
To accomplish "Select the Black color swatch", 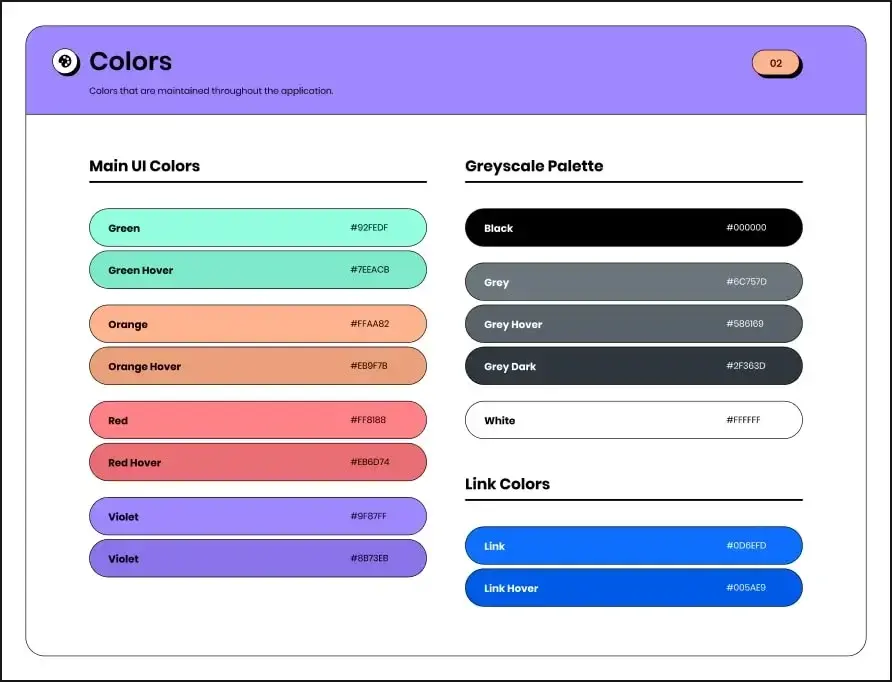I will [x=633, y=228].
